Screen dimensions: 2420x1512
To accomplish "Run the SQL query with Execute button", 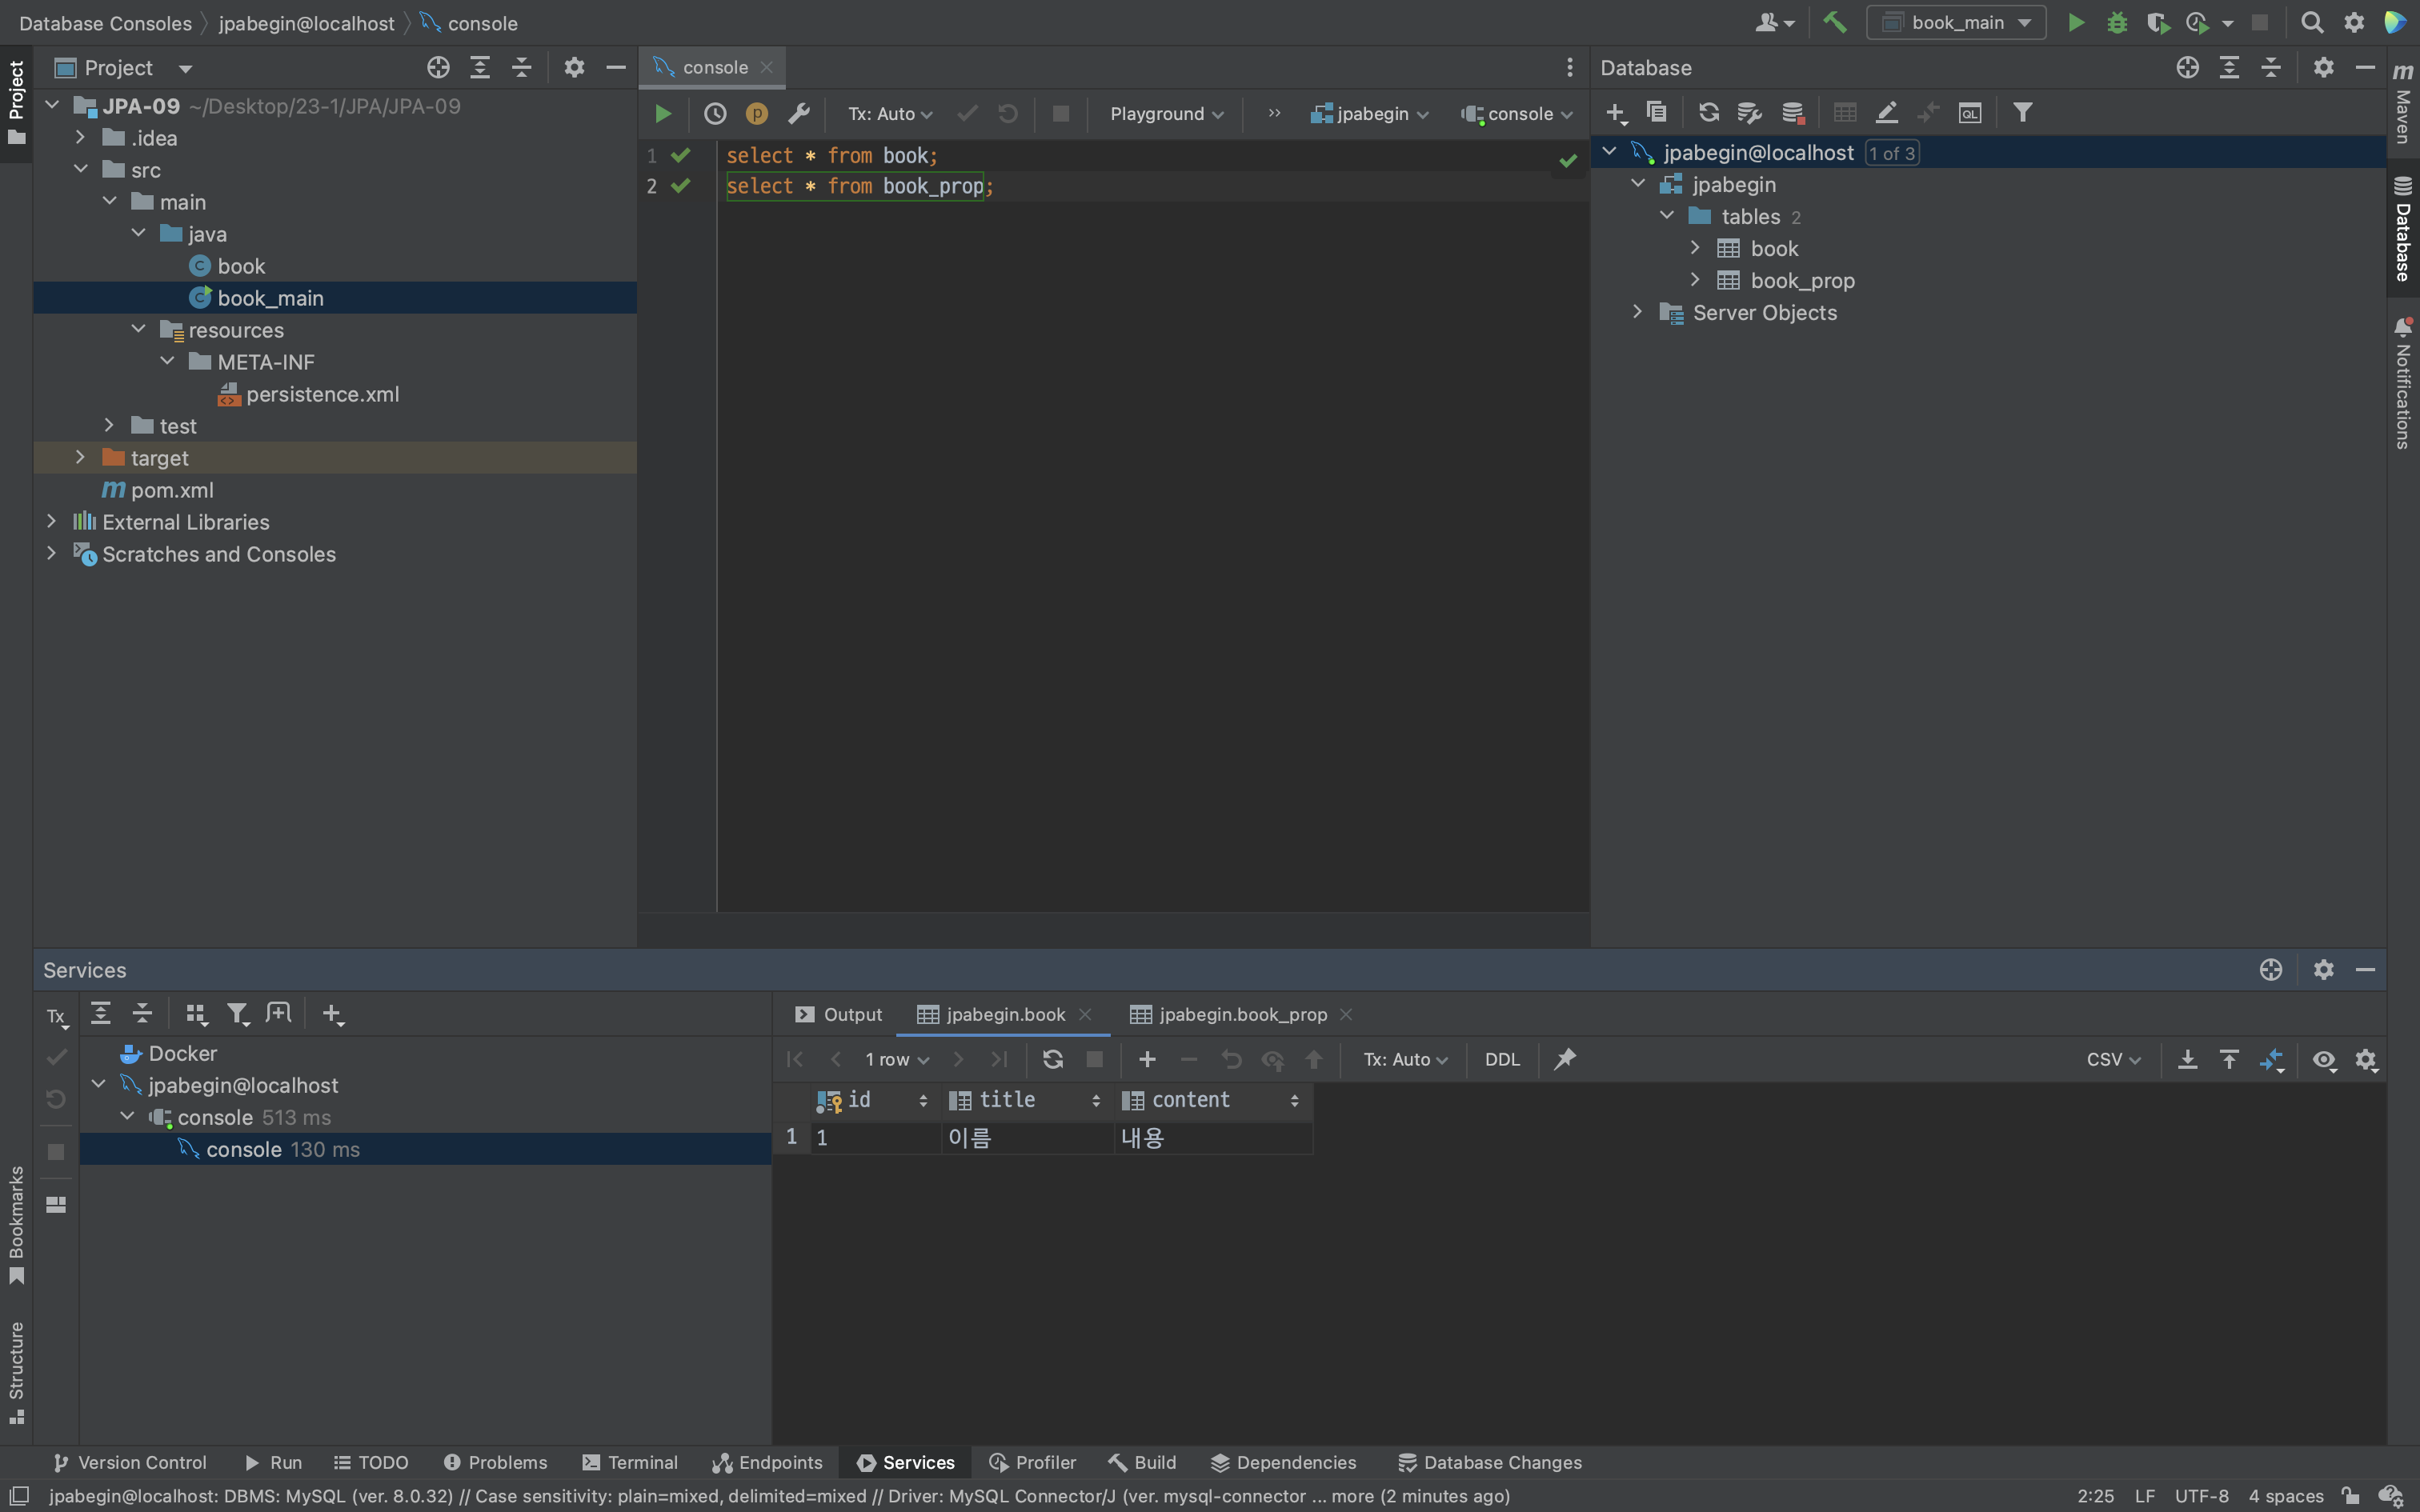I will [662, 114].
